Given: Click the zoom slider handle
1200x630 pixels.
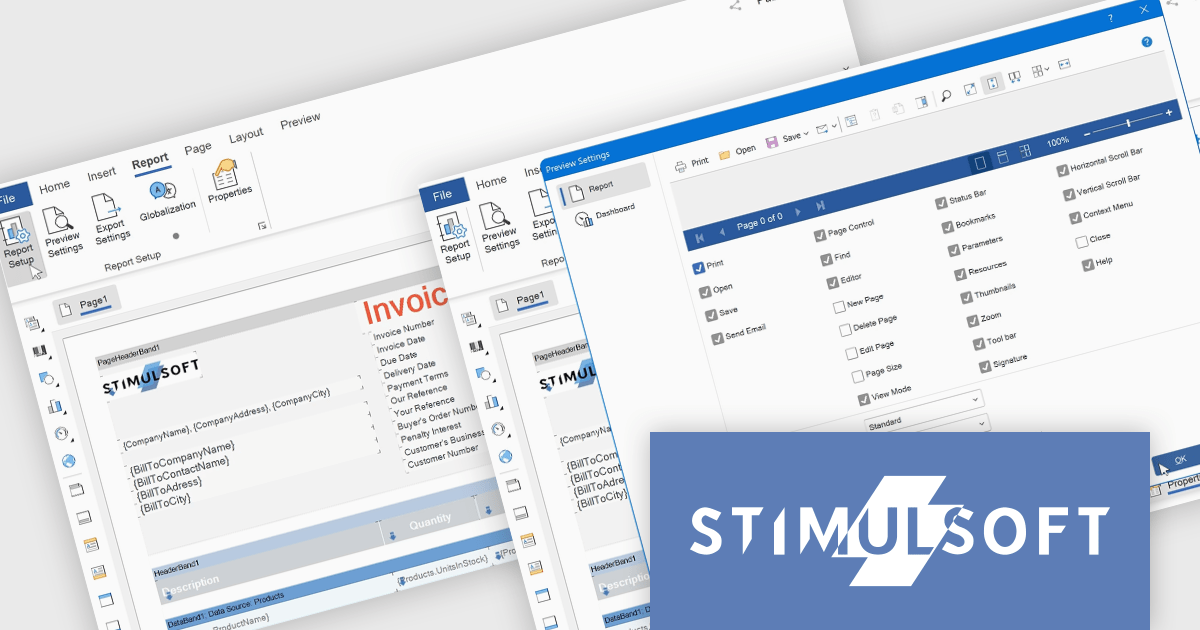Looking at the screenshot, I should pos(1129,123).
